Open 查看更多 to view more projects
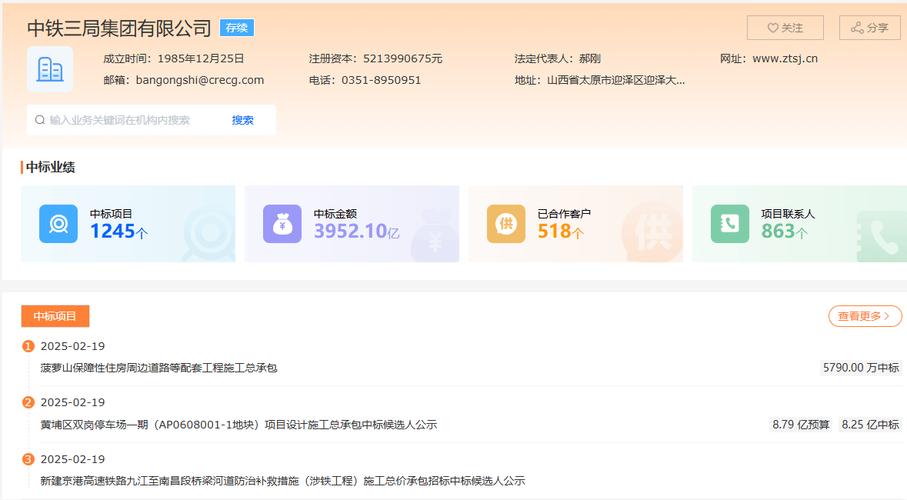The image size is (907, 500). coord(865,316)
